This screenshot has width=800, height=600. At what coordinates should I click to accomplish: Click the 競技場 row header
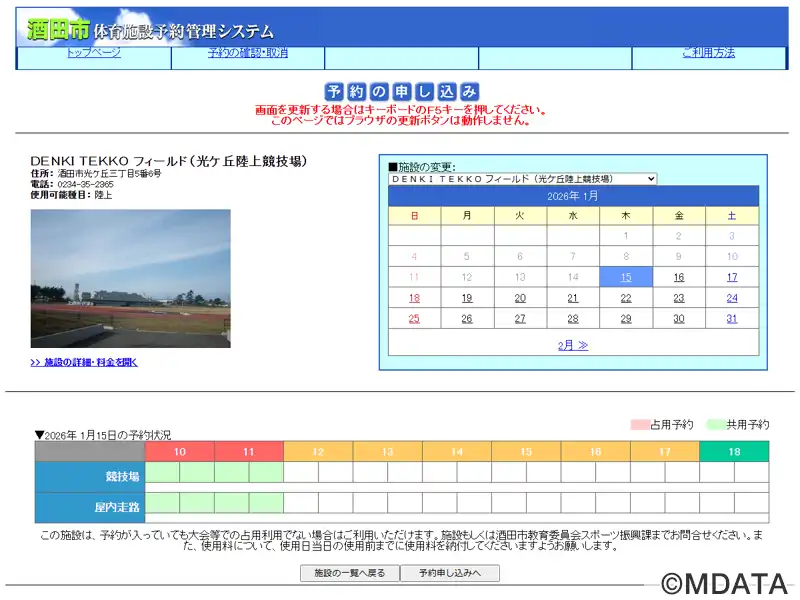click(x=90, y=476)
